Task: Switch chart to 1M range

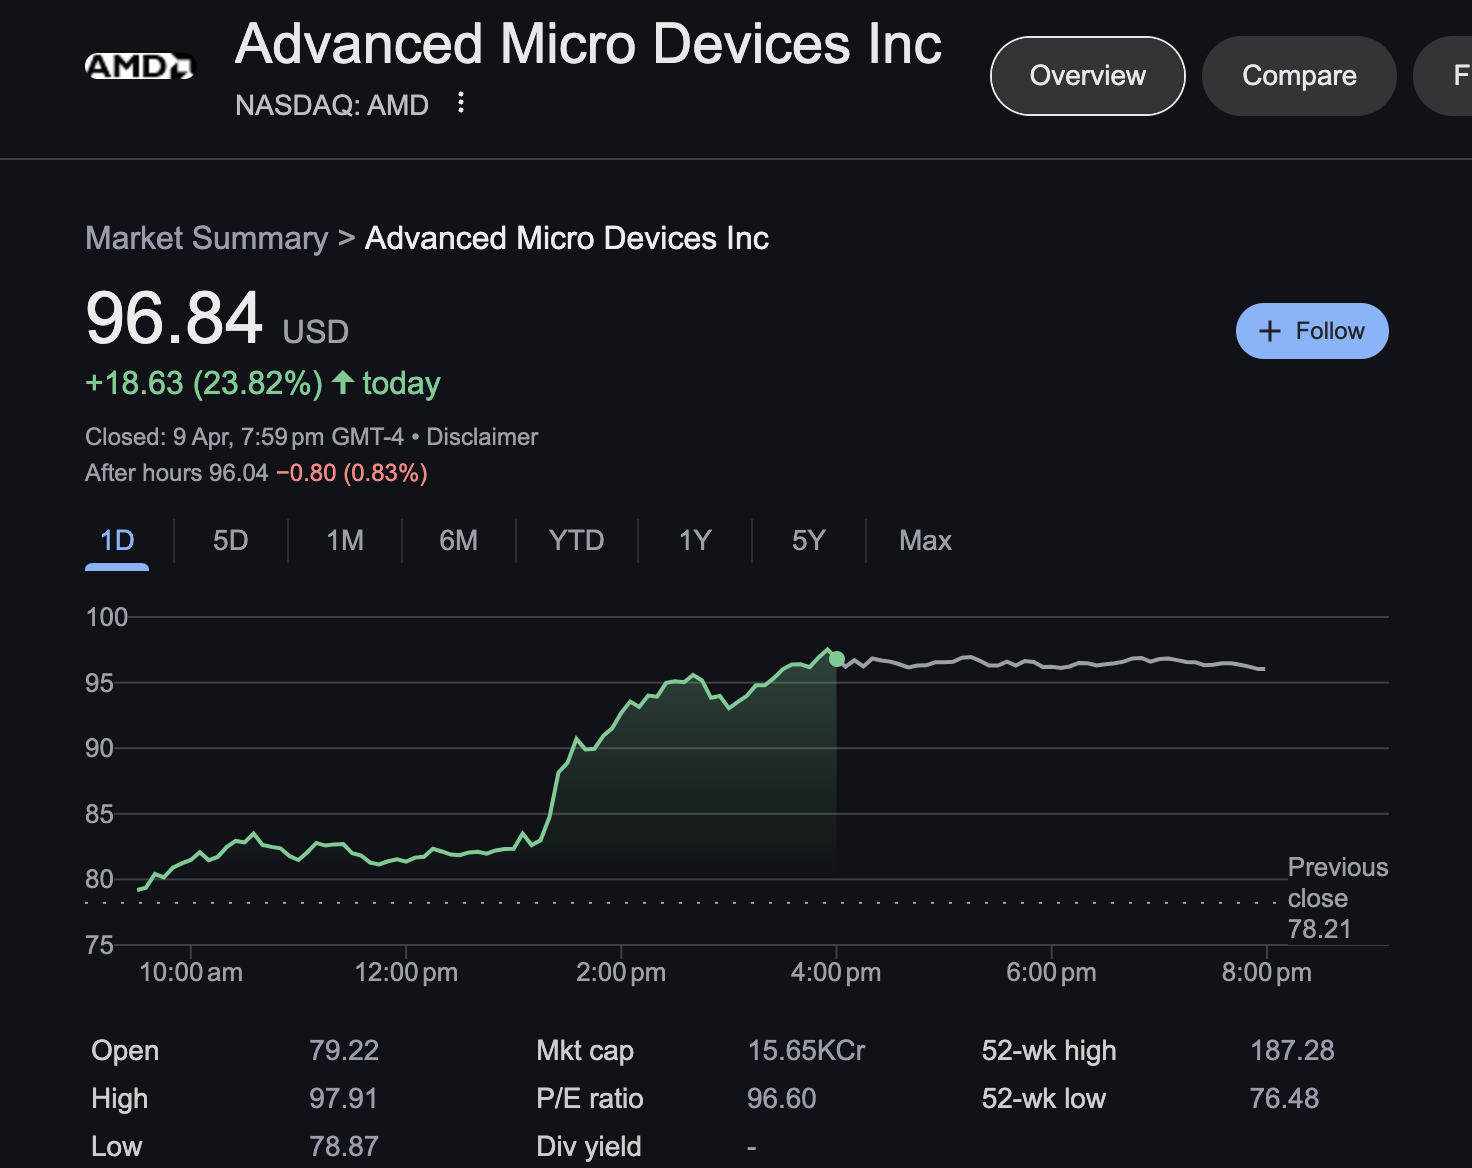Action: pyautogui.click(x=345, y=541)
